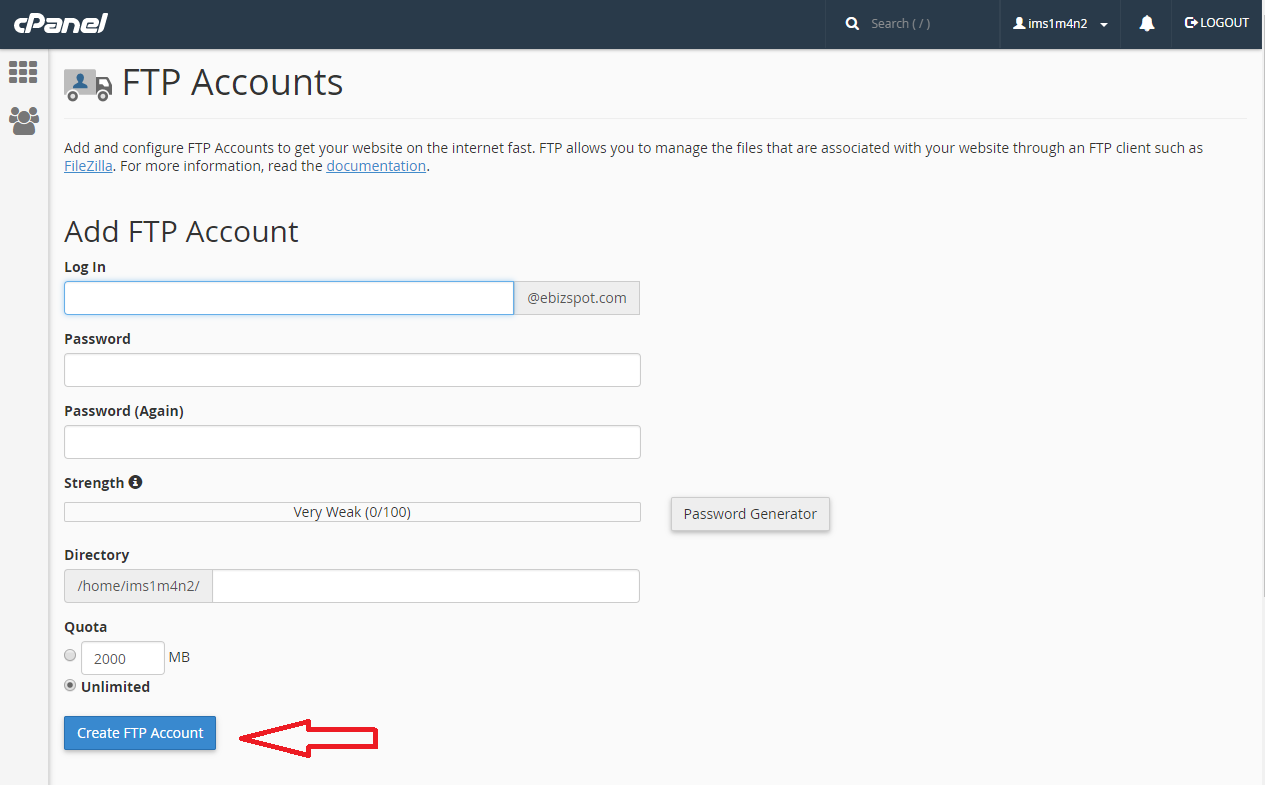Open the User Manager people icon

[23, 121]
